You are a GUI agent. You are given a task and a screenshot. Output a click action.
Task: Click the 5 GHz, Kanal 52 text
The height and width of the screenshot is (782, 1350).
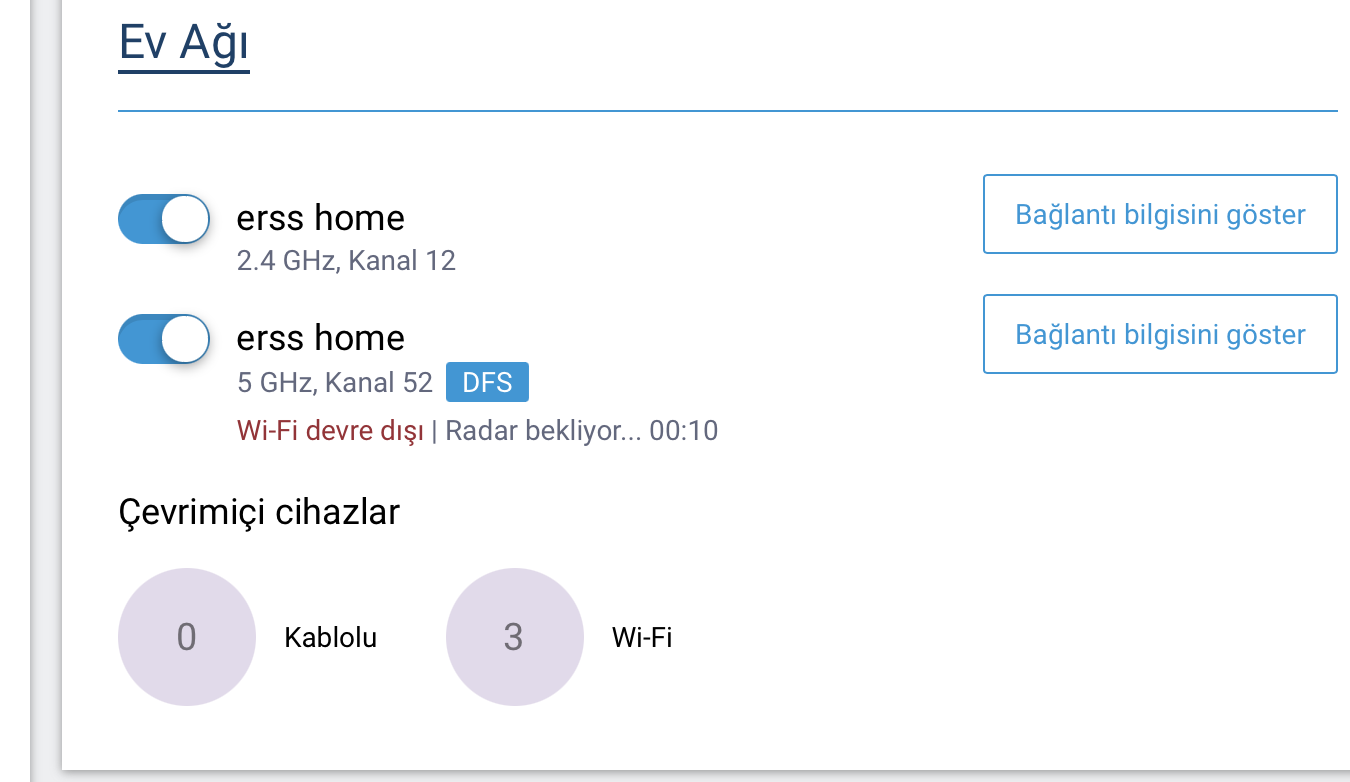coord(335,383)
